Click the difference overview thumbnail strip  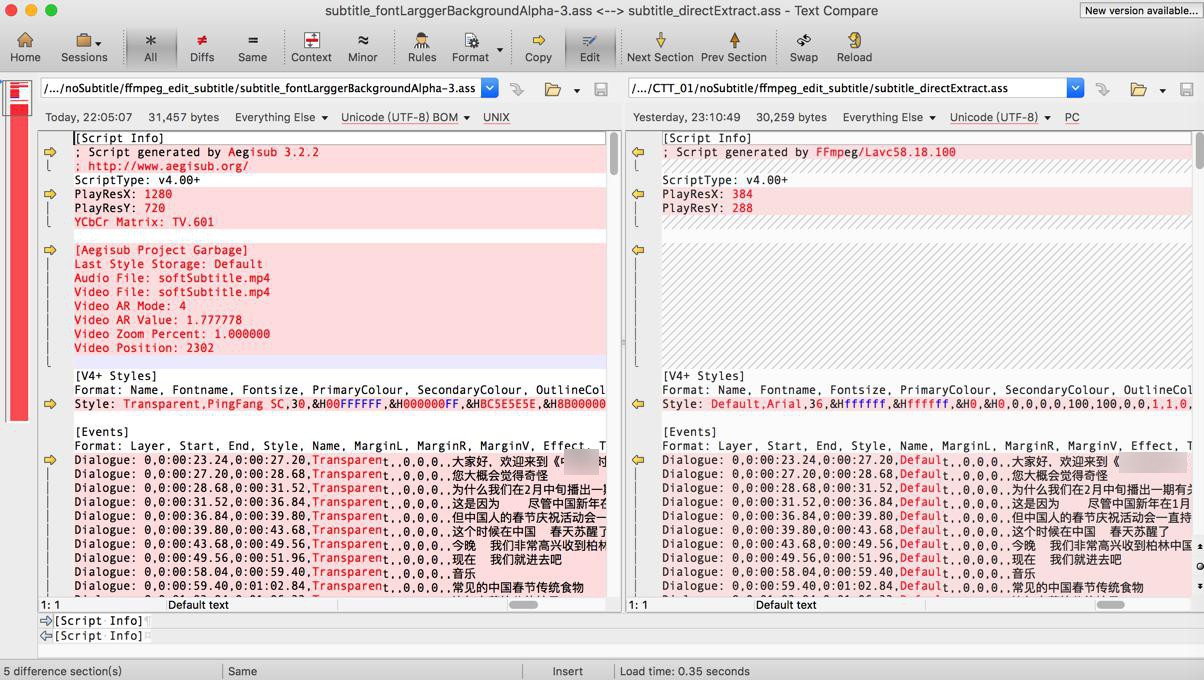point(18,250)
